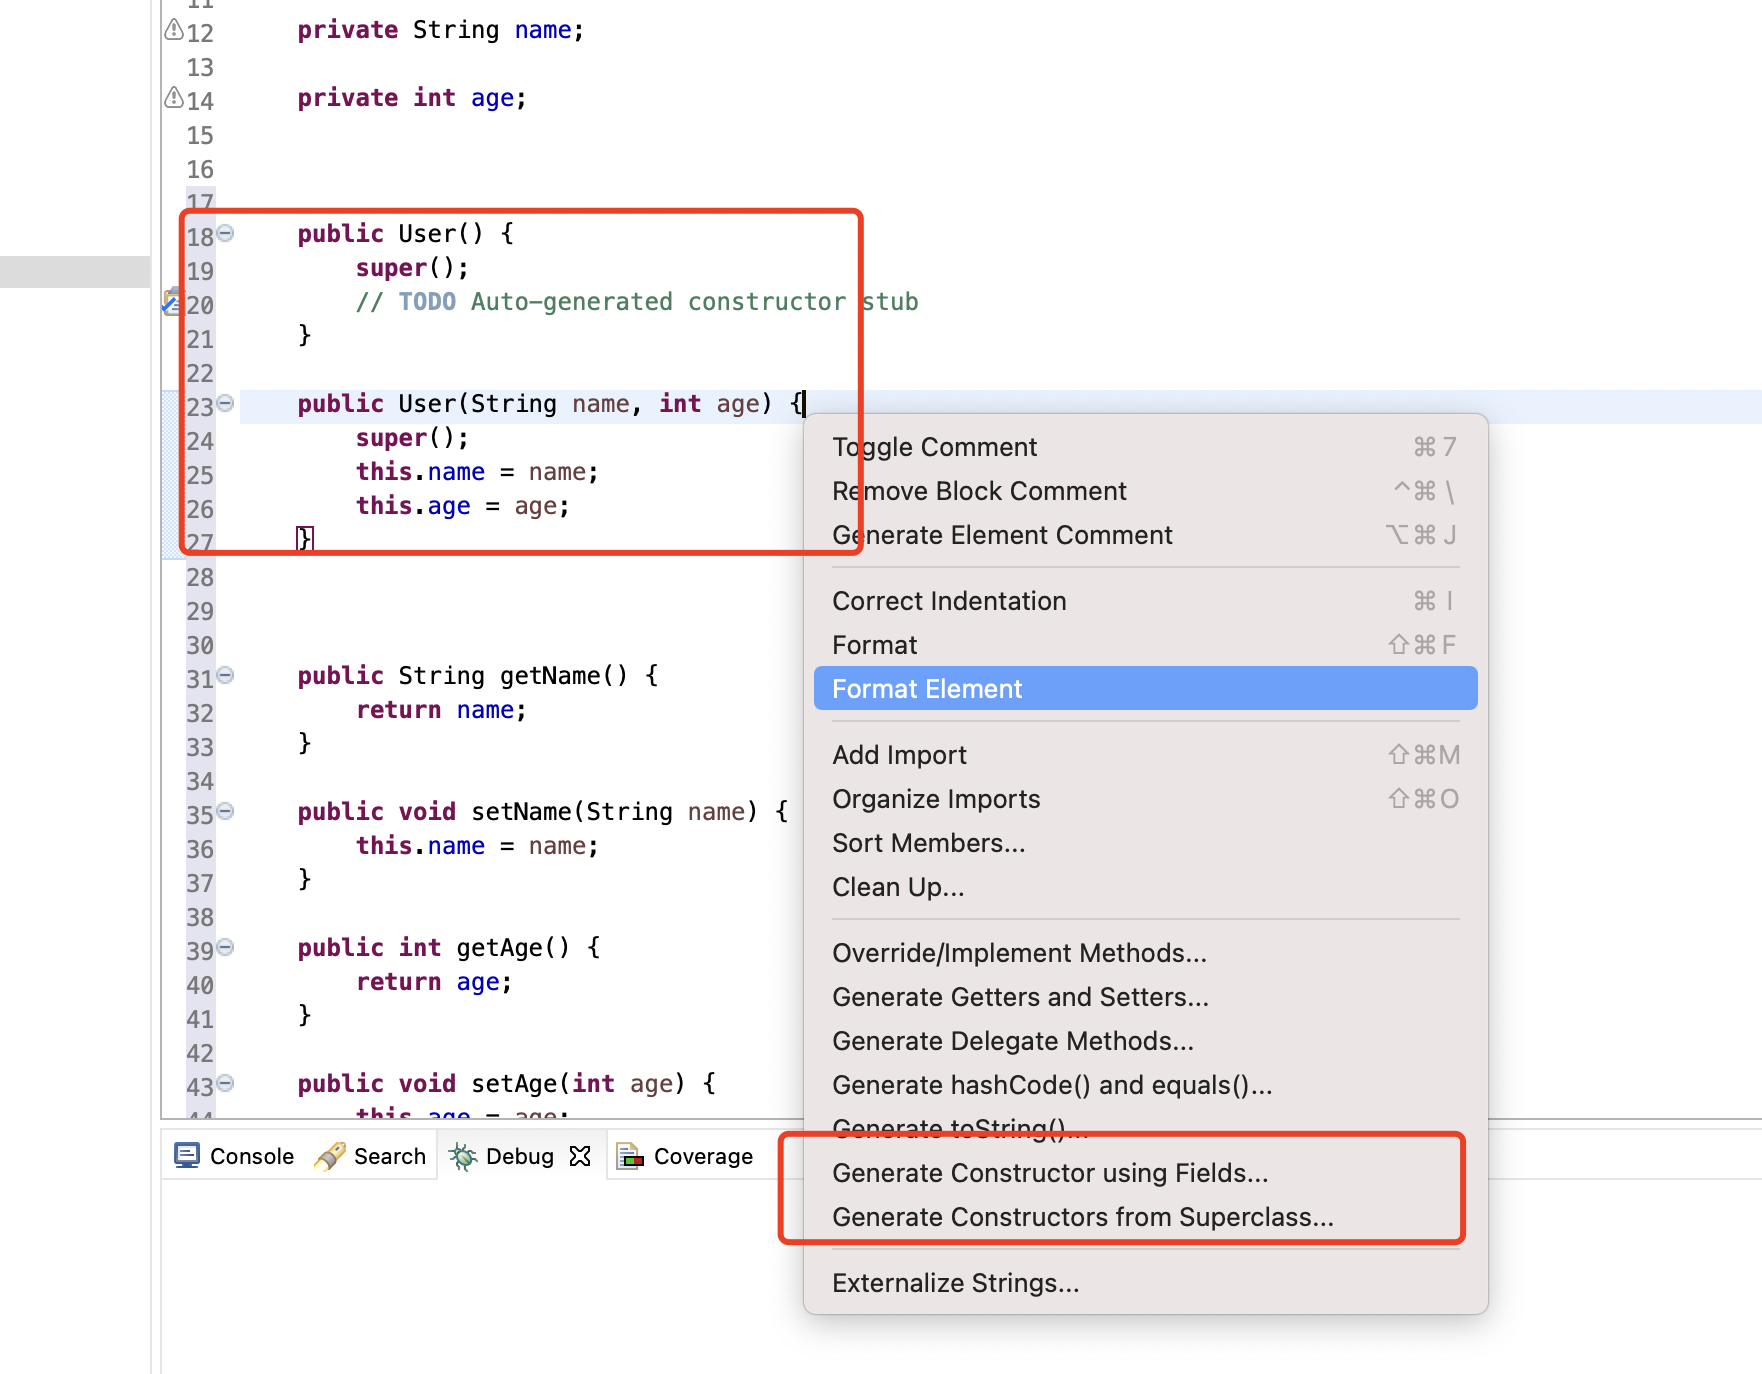Collapse the getName() method fold
Image resolution: width=1762 pixels, height=1374 pixels.
pyautogui.click(x=226, y=675)
